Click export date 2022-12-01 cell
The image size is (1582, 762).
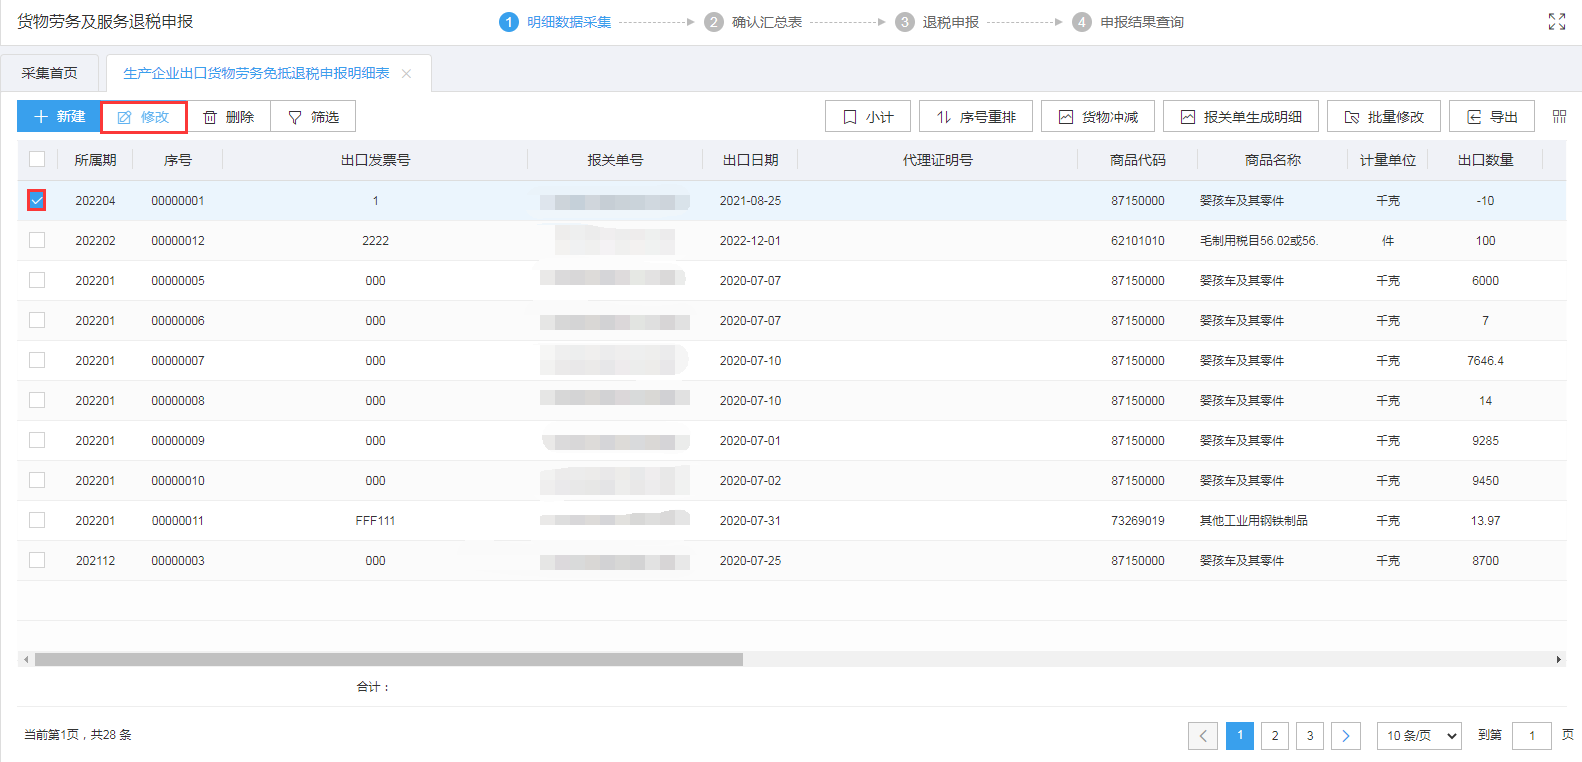tap(750, 241)
